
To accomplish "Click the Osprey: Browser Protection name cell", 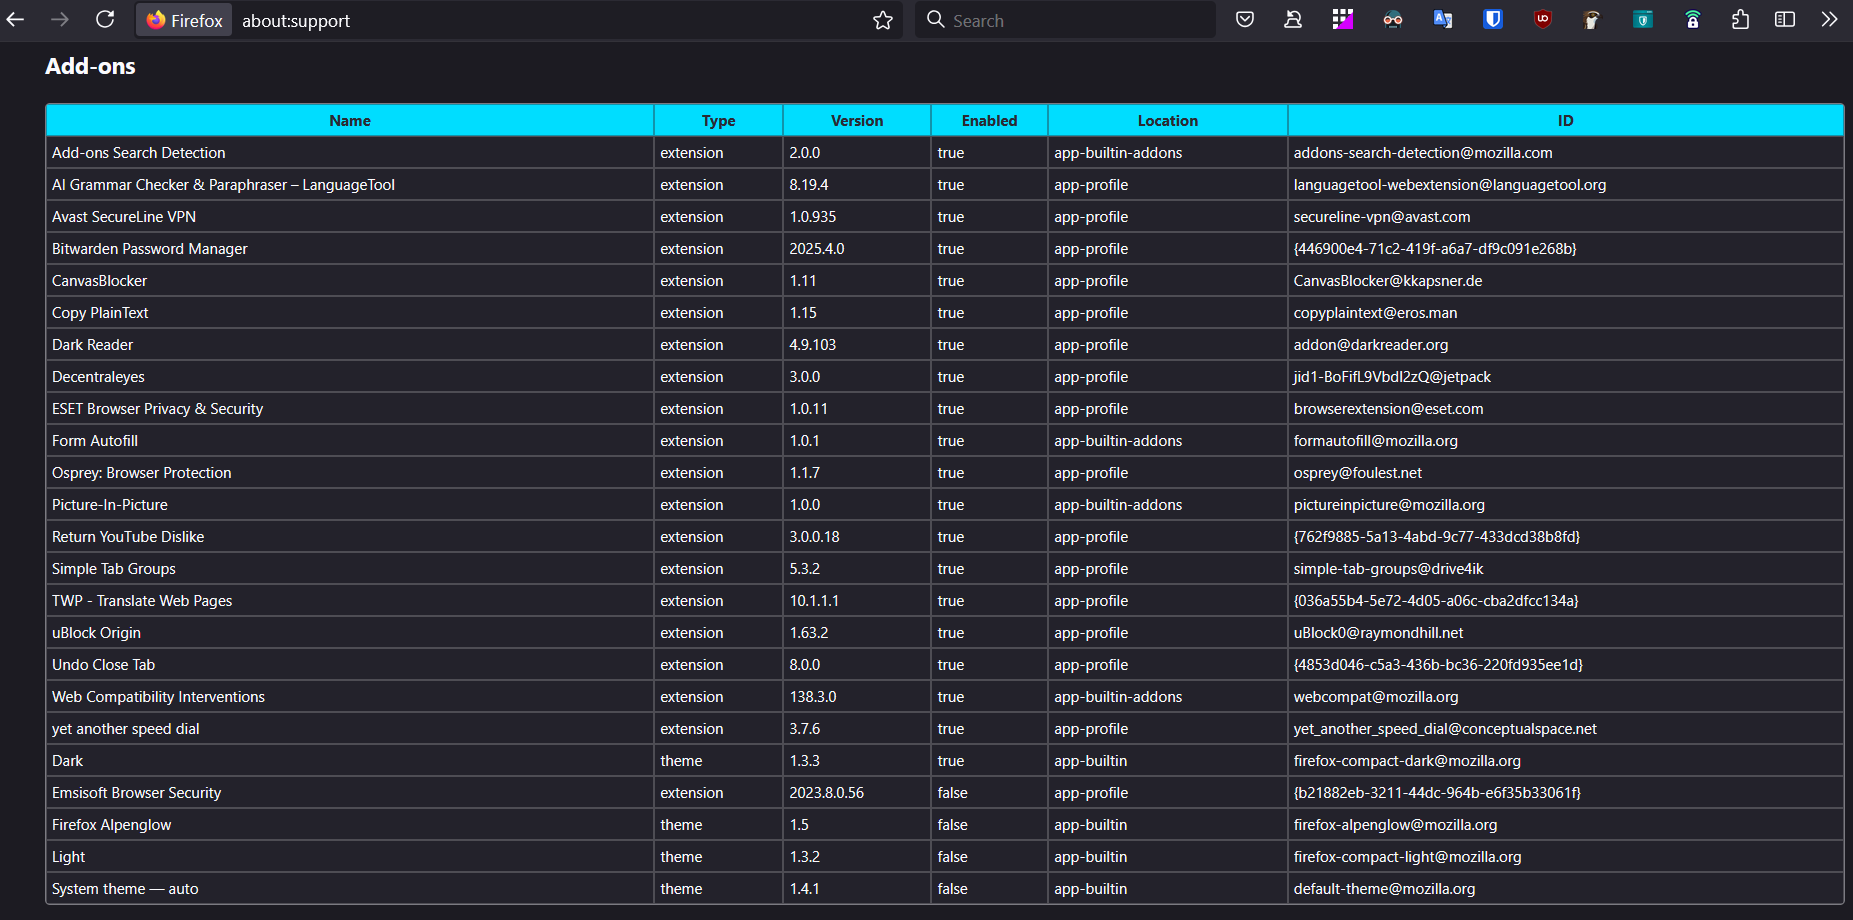I will (x=350, y=472).
